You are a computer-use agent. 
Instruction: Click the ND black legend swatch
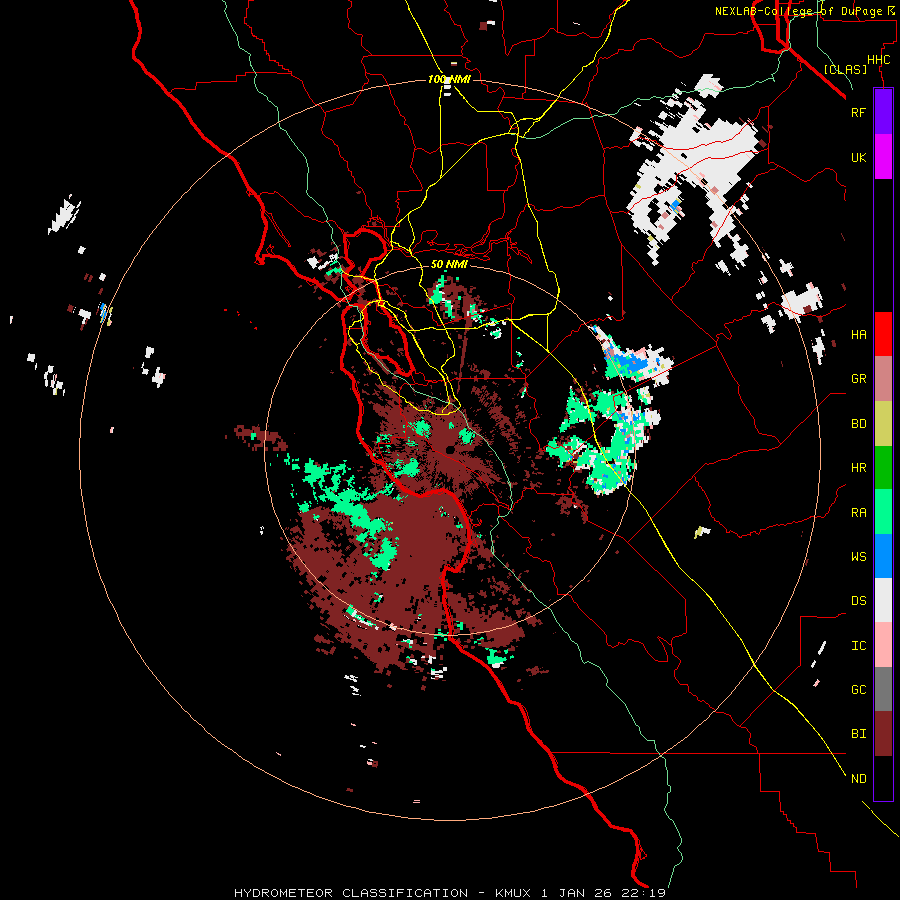(883, 778)
